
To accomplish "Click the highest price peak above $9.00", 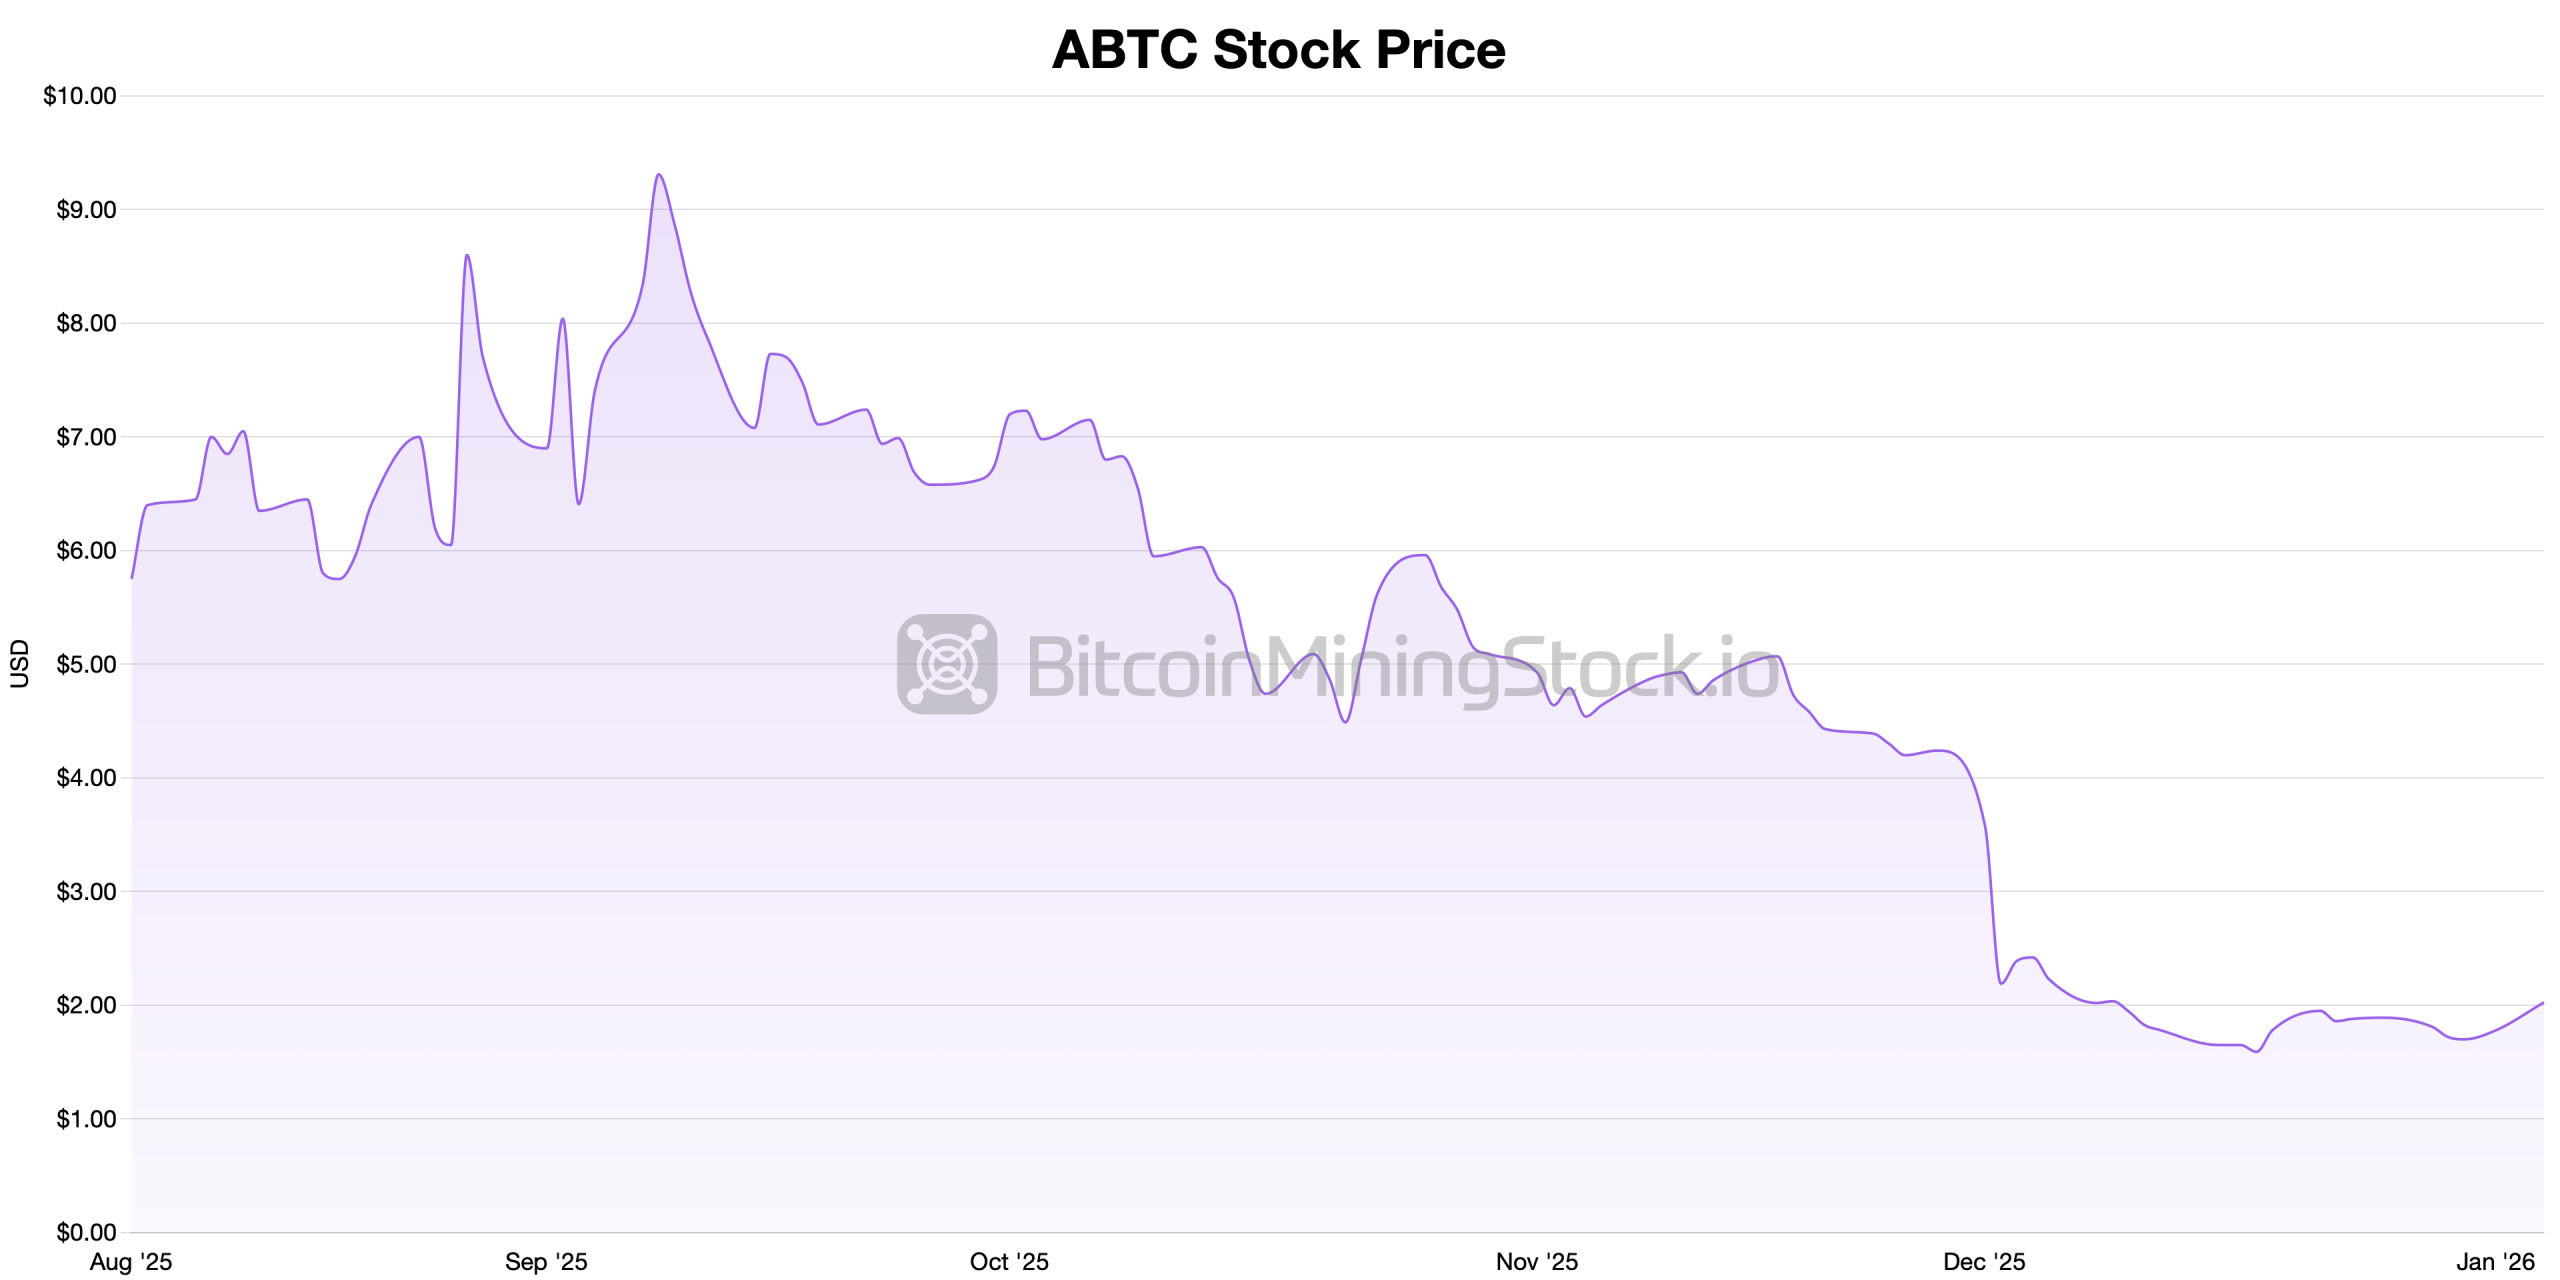I will tap(658, 175).
